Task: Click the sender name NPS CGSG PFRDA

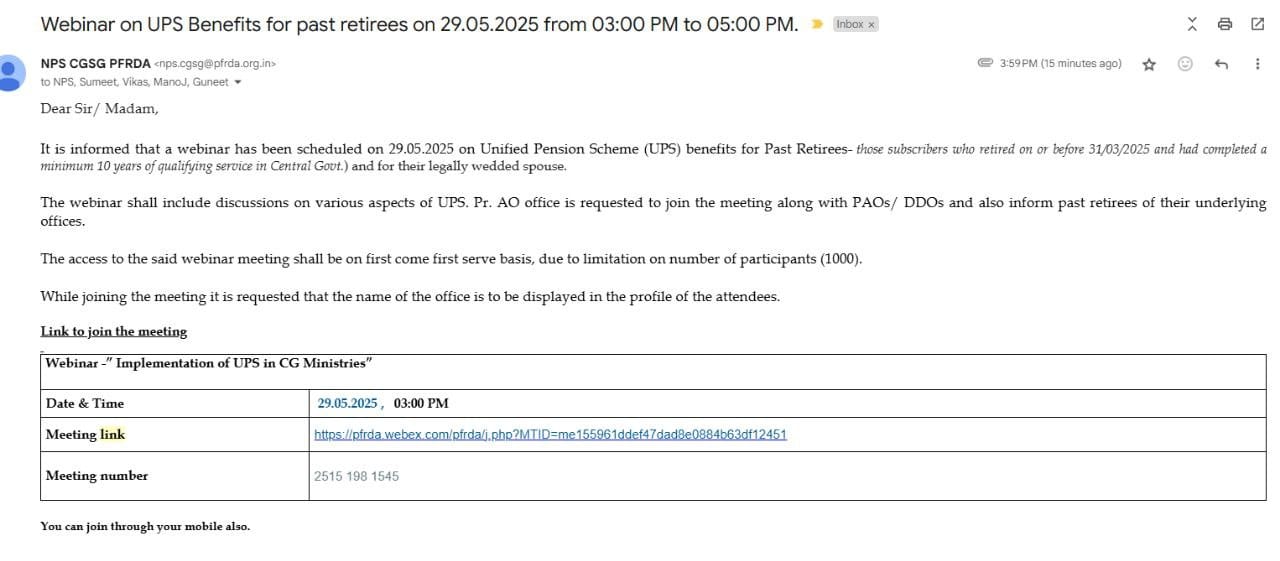Action: point(96,63)
